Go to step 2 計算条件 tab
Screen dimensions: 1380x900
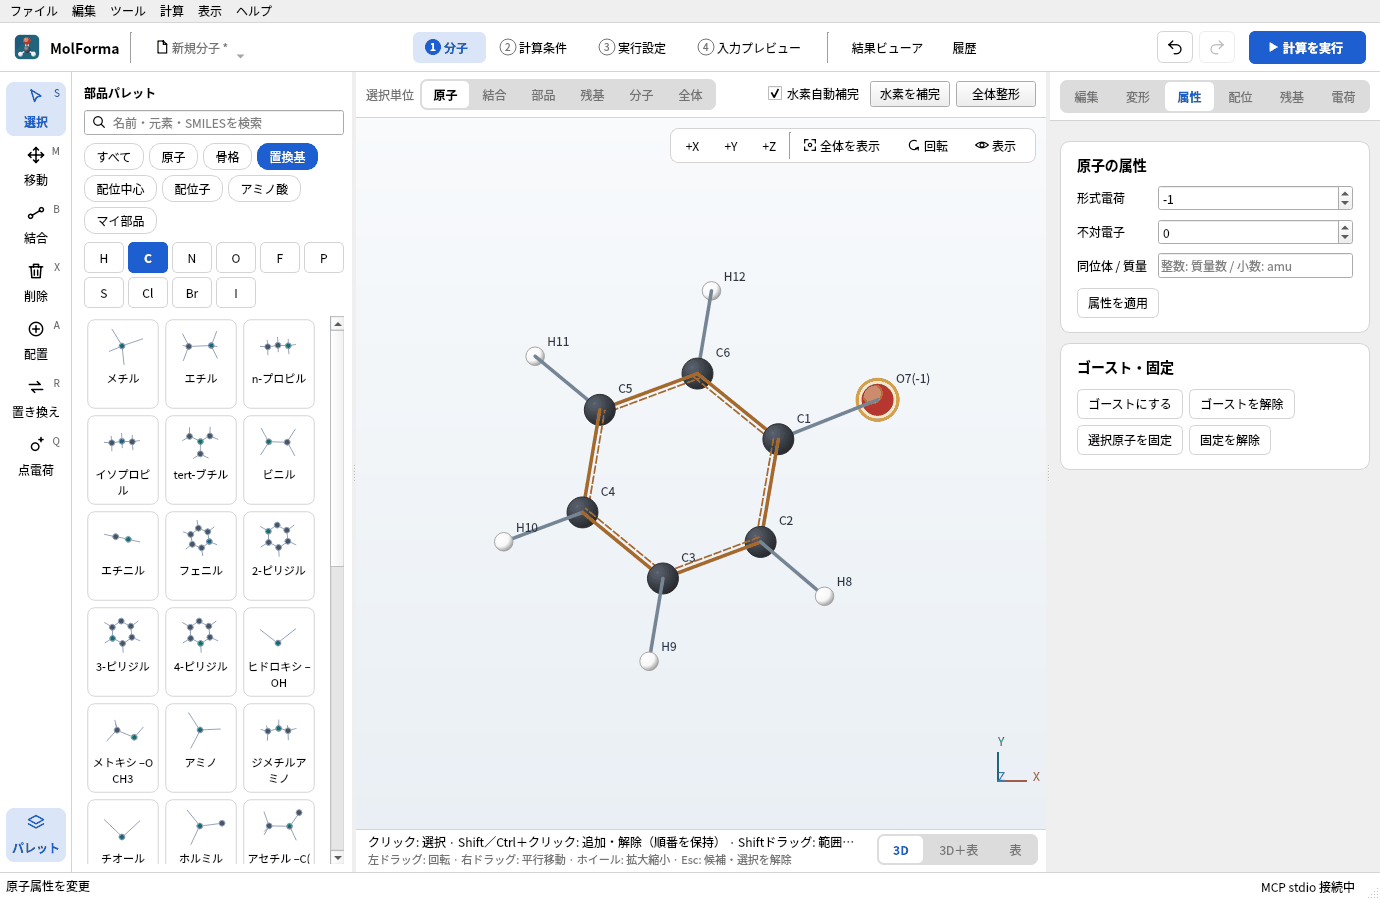(534, 47)
